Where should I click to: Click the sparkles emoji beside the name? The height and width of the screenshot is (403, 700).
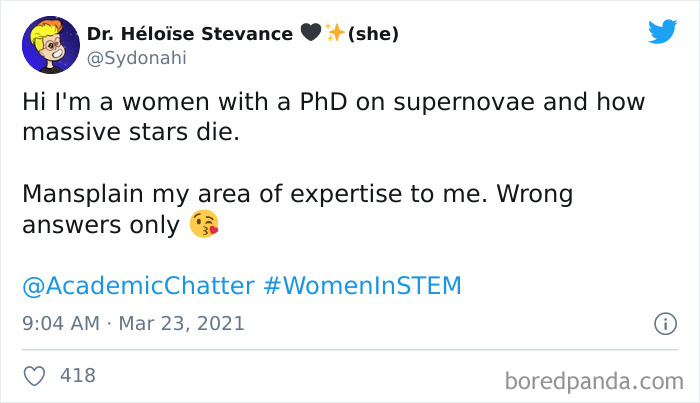334,34
